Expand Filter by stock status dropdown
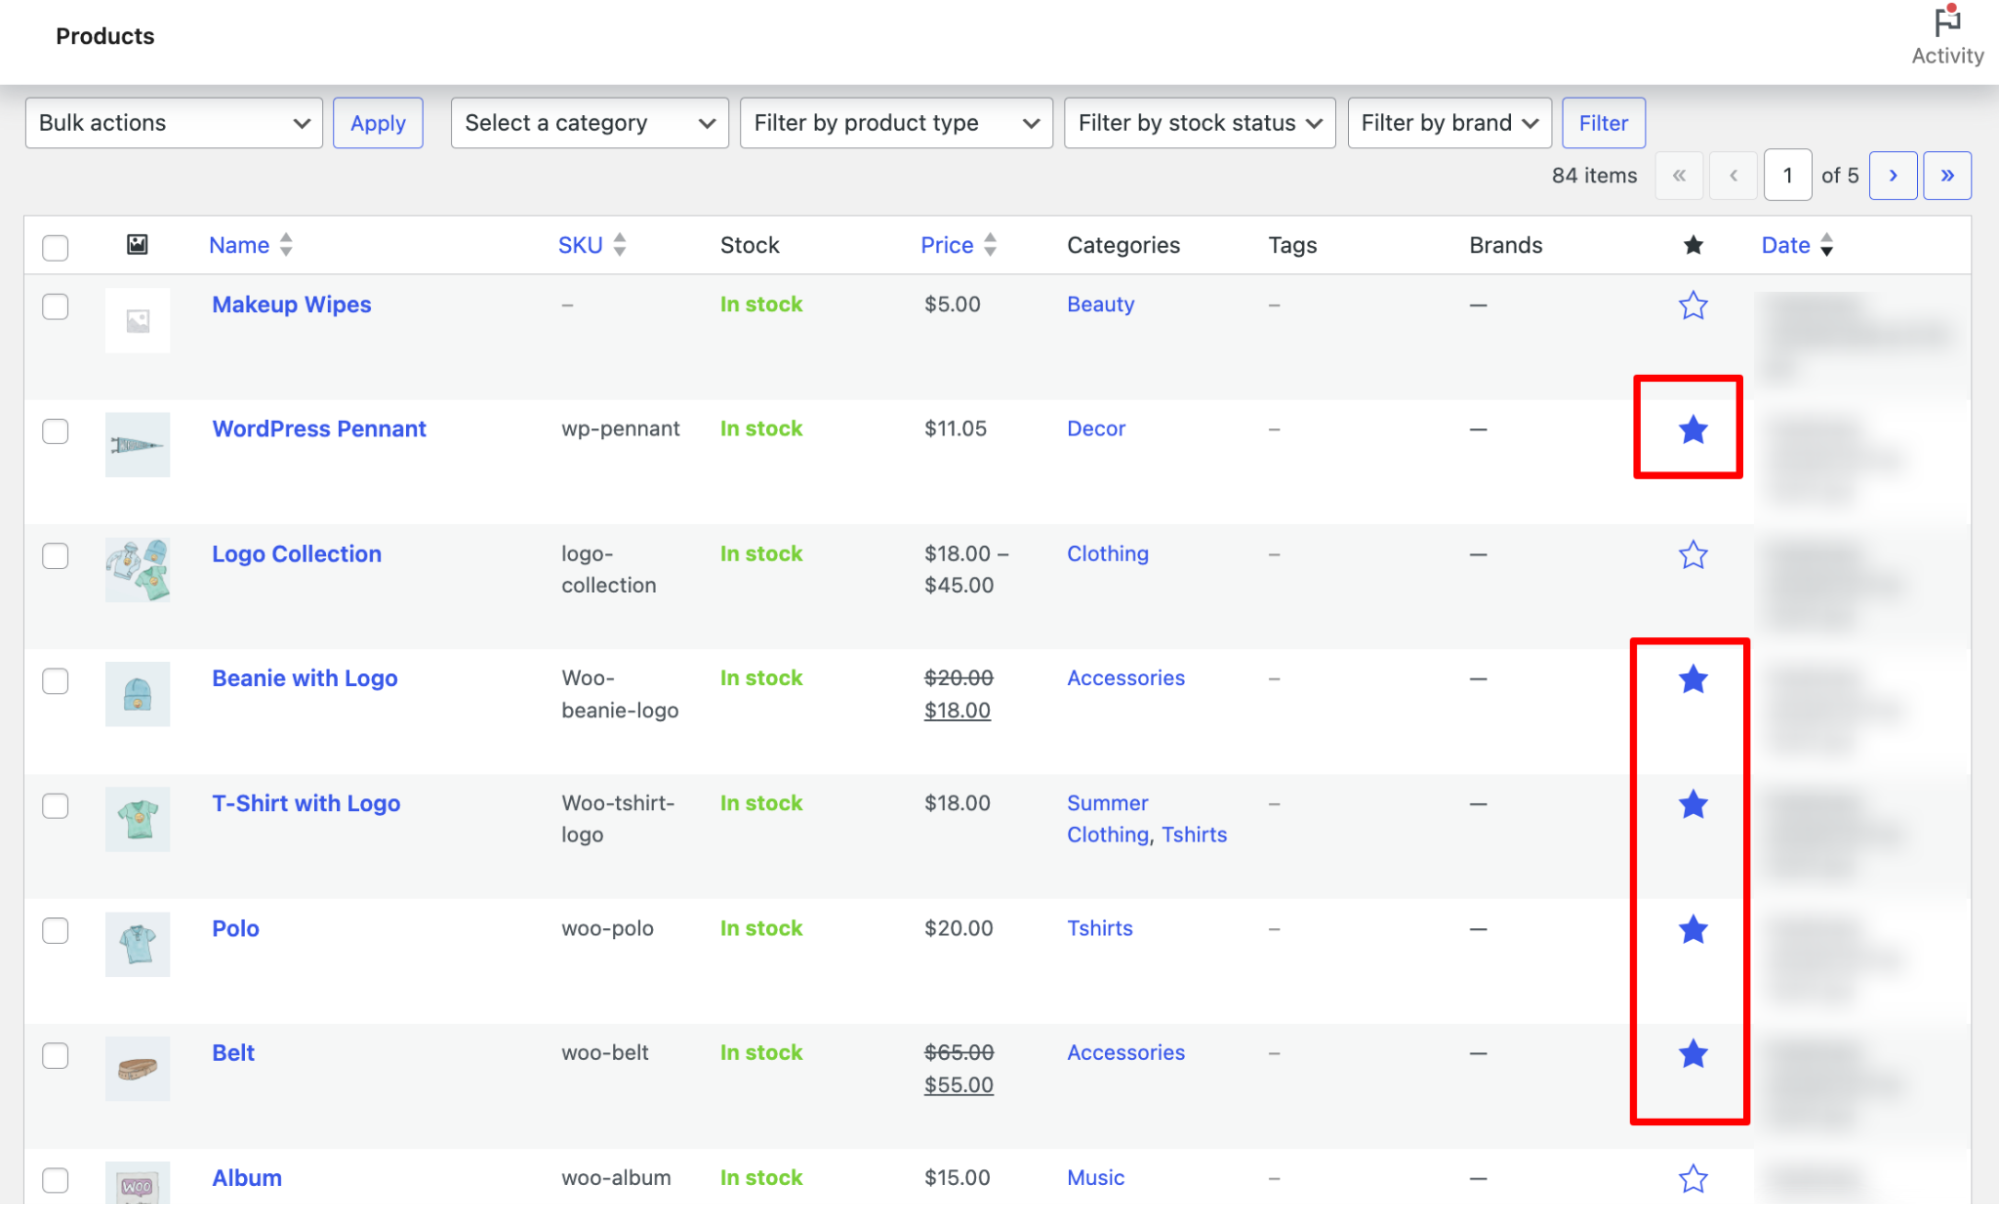The image size is (1999, 1205). point(1199,123)
